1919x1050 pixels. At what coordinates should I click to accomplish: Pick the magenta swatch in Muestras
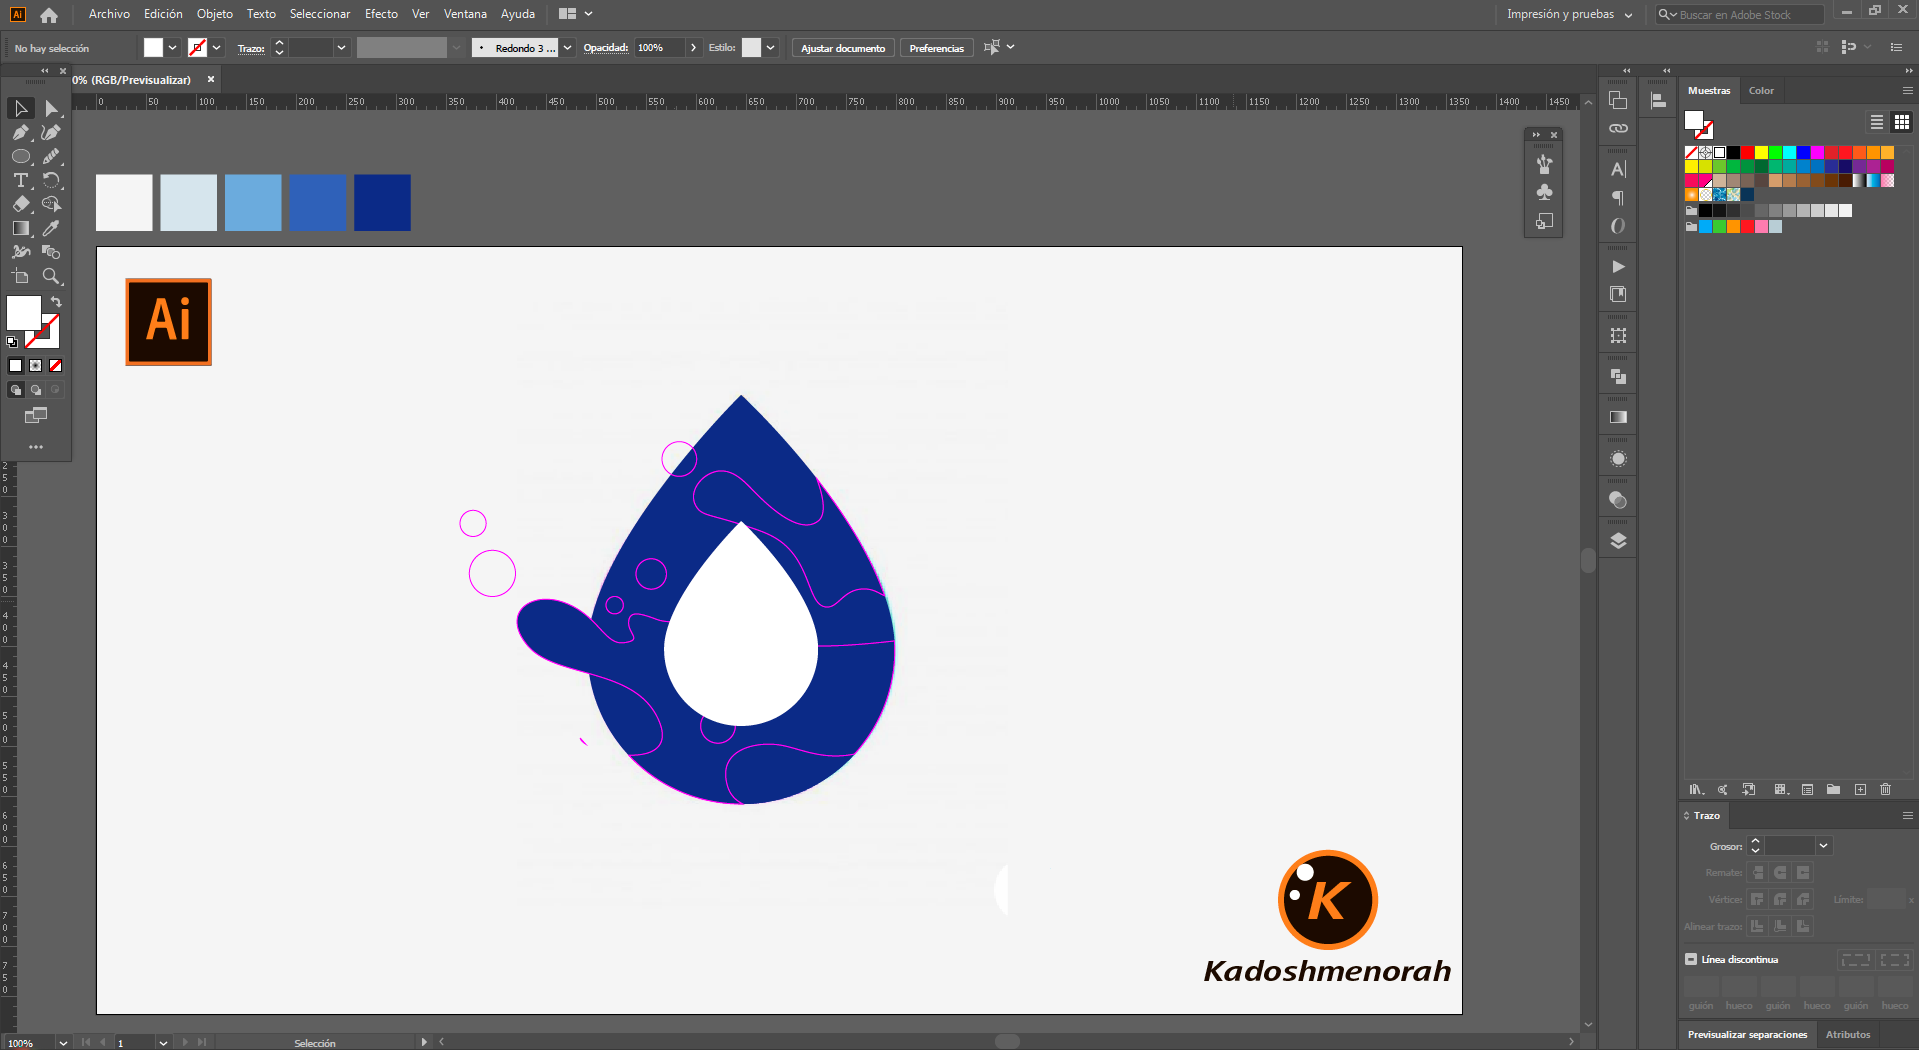(x=1817, y=152)
